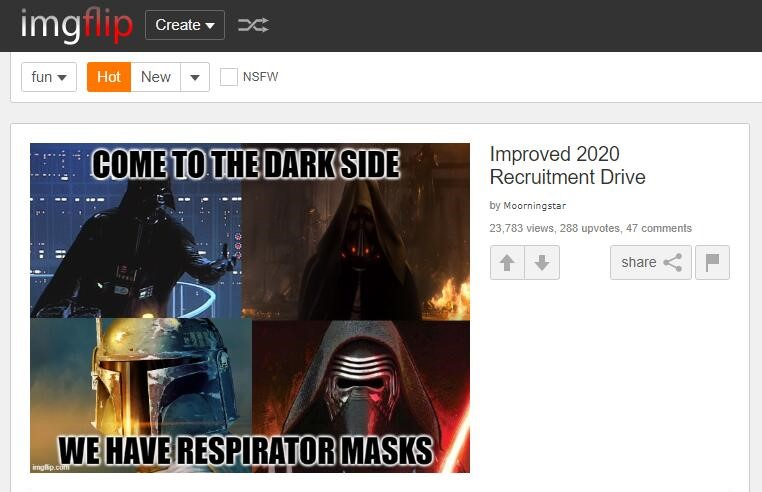This screenshot has height=492, width=762.
Task: Open the Improved 2020 Recruitment Drive title
Action: pyautogui.click(x=568, y=165)
